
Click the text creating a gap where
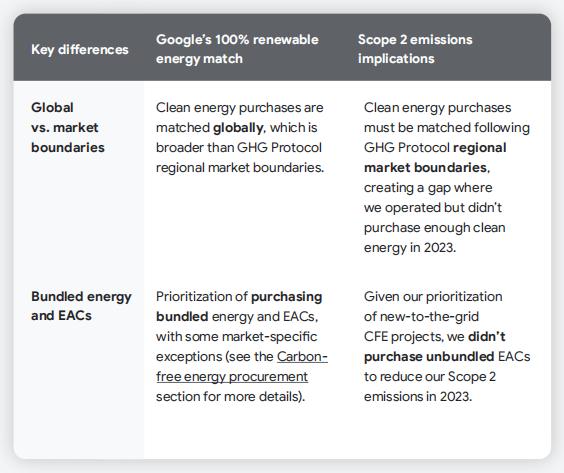[x=428, y=187]
